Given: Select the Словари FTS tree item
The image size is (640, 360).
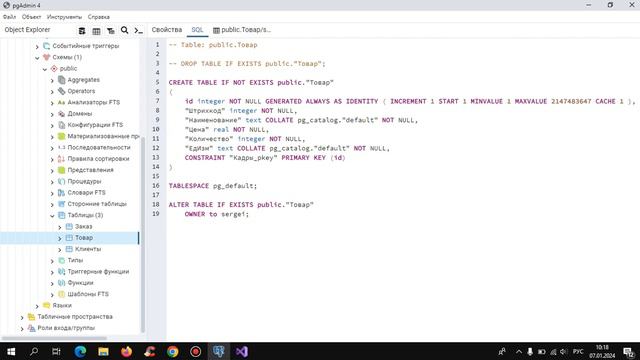Looking at the screenshot, I should [x=86, y=192].
